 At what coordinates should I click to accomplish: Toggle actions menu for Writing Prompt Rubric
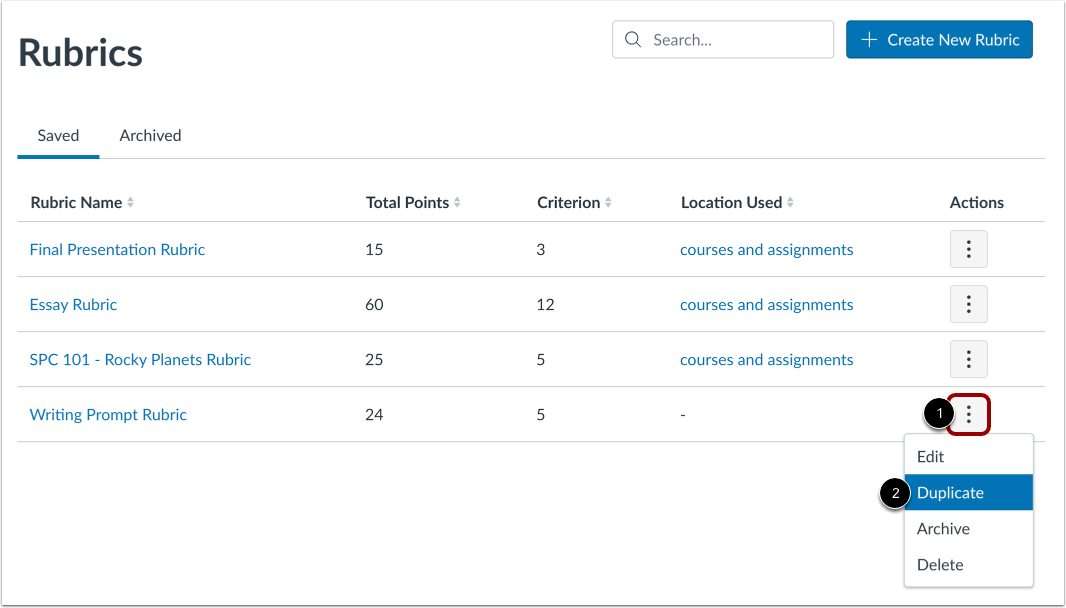(969, 414)
